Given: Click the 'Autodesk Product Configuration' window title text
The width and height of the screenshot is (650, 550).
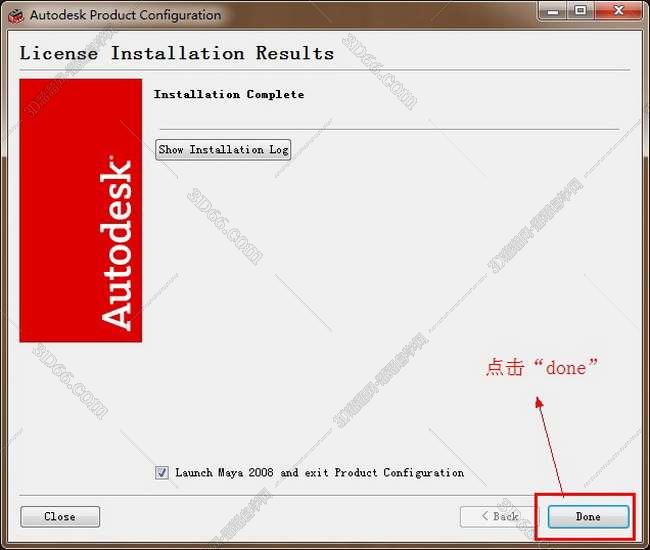Looking at the screenshot, I should [x=126, y=15].
